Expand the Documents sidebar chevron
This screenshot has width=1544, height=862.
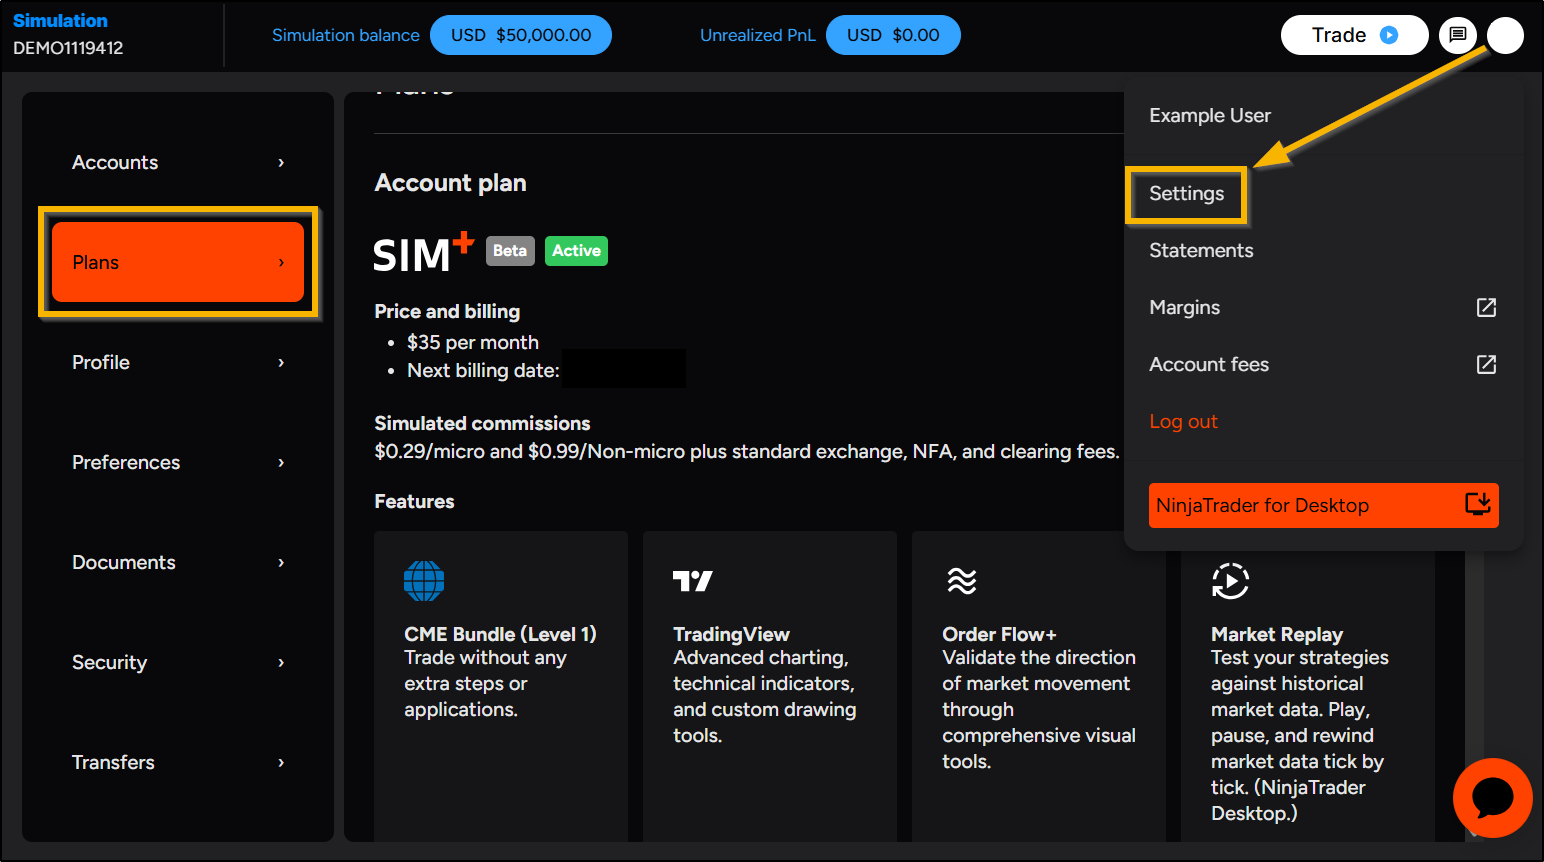[281, 562]
